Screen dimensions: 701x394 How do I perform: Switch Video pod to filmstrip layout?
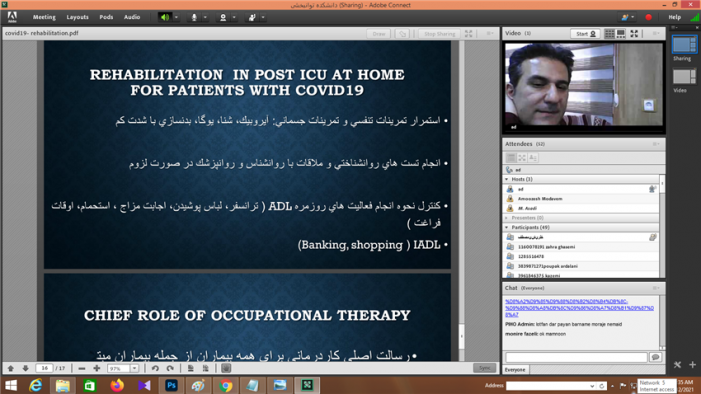point(621,34)
